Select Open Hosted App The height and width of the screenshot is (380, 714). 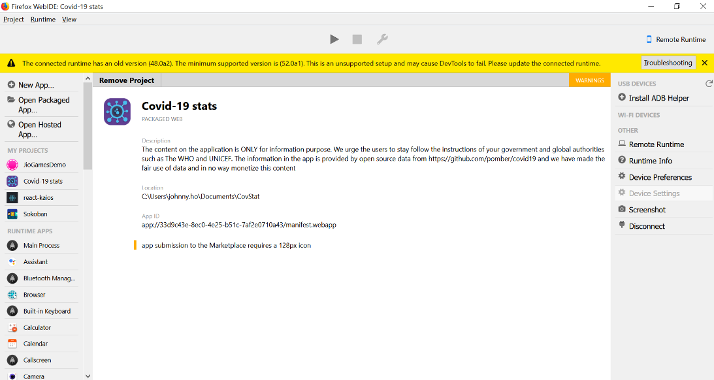pyautogui.click(x=42, y=129)
